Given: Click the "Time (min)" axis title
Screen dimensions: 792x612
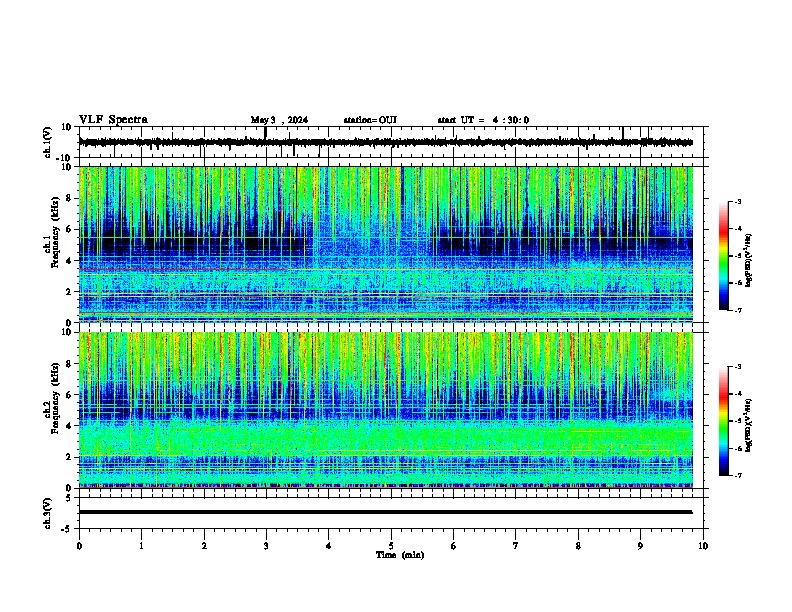Looking at the screenshot, I should (400, 555).
